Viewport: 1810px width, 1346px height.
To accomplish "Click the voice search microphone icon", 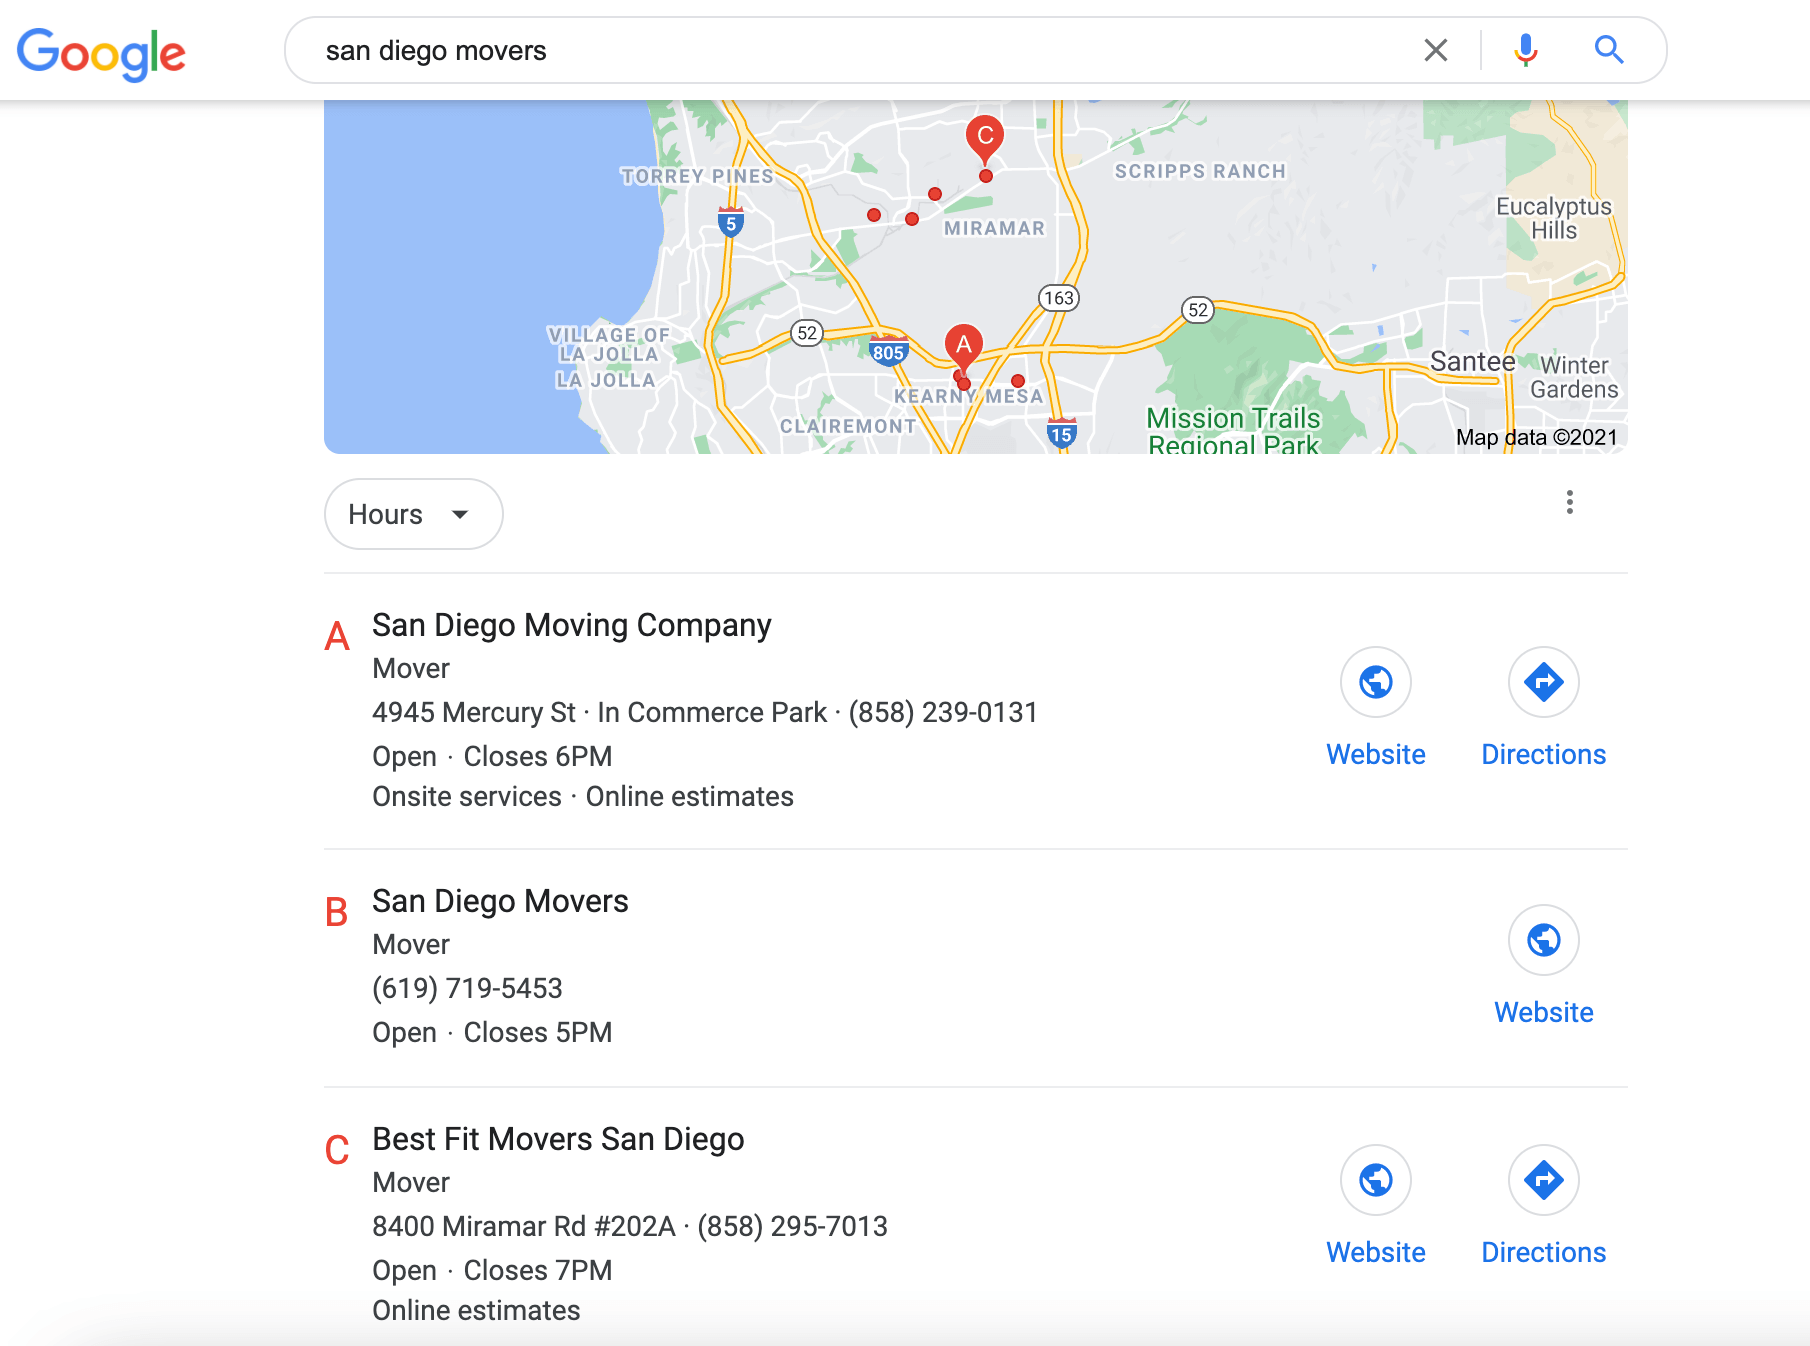I will click(x=1526, y=49).
